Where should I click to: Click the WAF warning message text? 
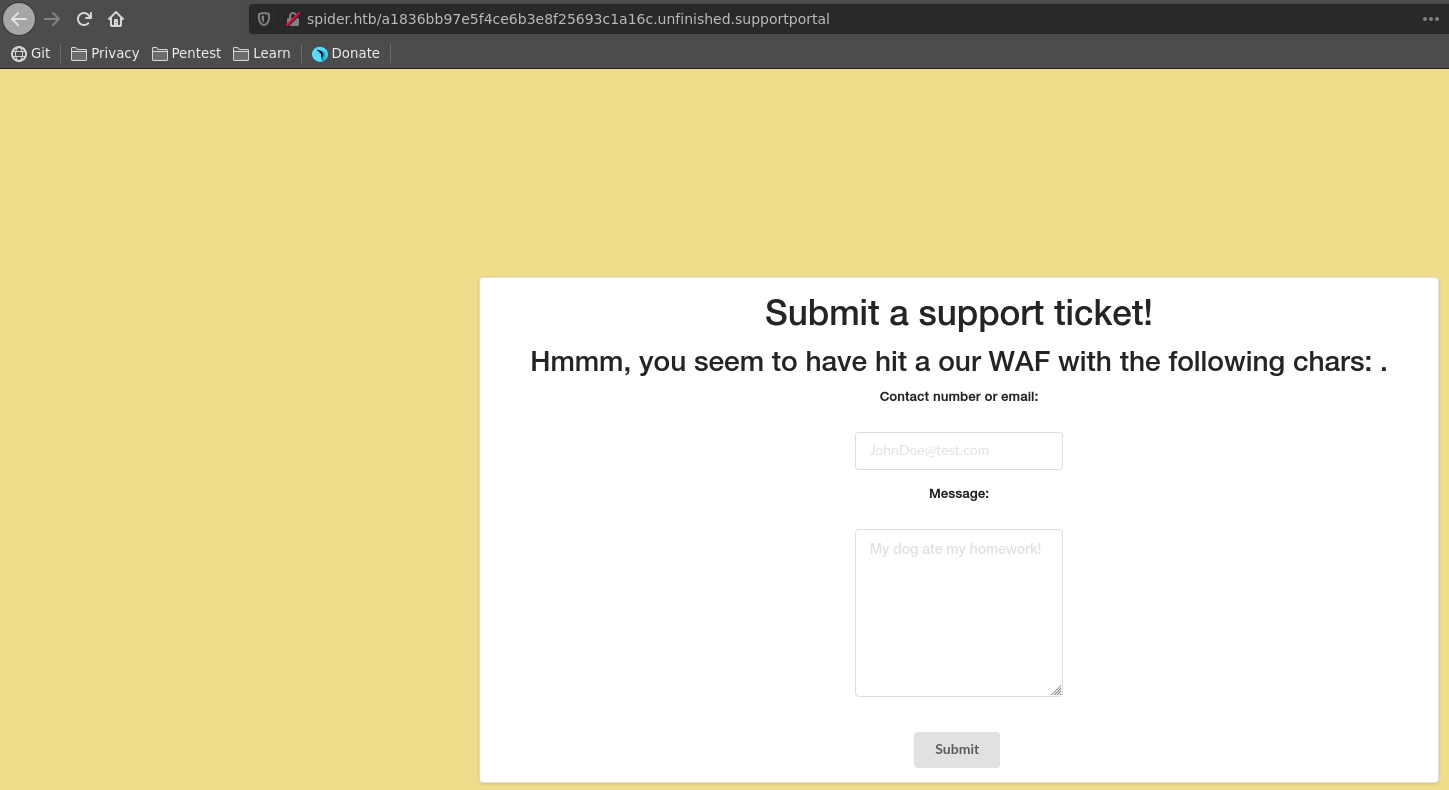pyautogui.click(x=958, y=361)
